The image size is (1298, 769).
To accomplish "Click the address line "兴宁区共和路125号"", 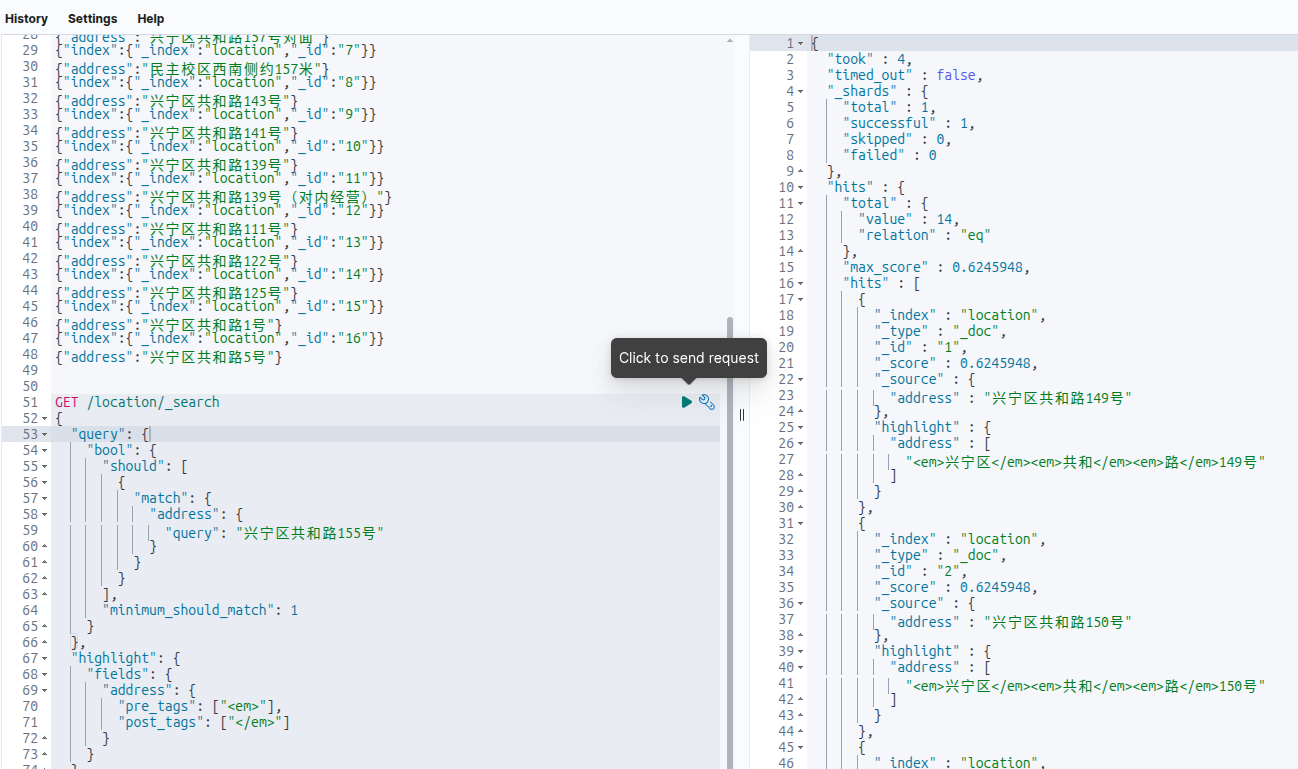I will click(176, 293).
